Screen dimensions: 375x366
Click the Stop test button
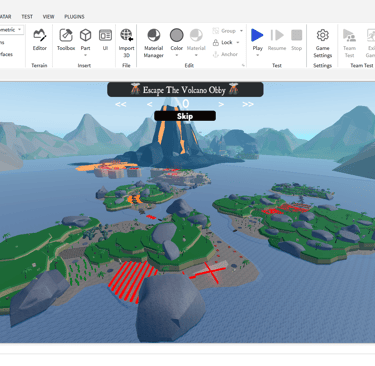(296, 40)
